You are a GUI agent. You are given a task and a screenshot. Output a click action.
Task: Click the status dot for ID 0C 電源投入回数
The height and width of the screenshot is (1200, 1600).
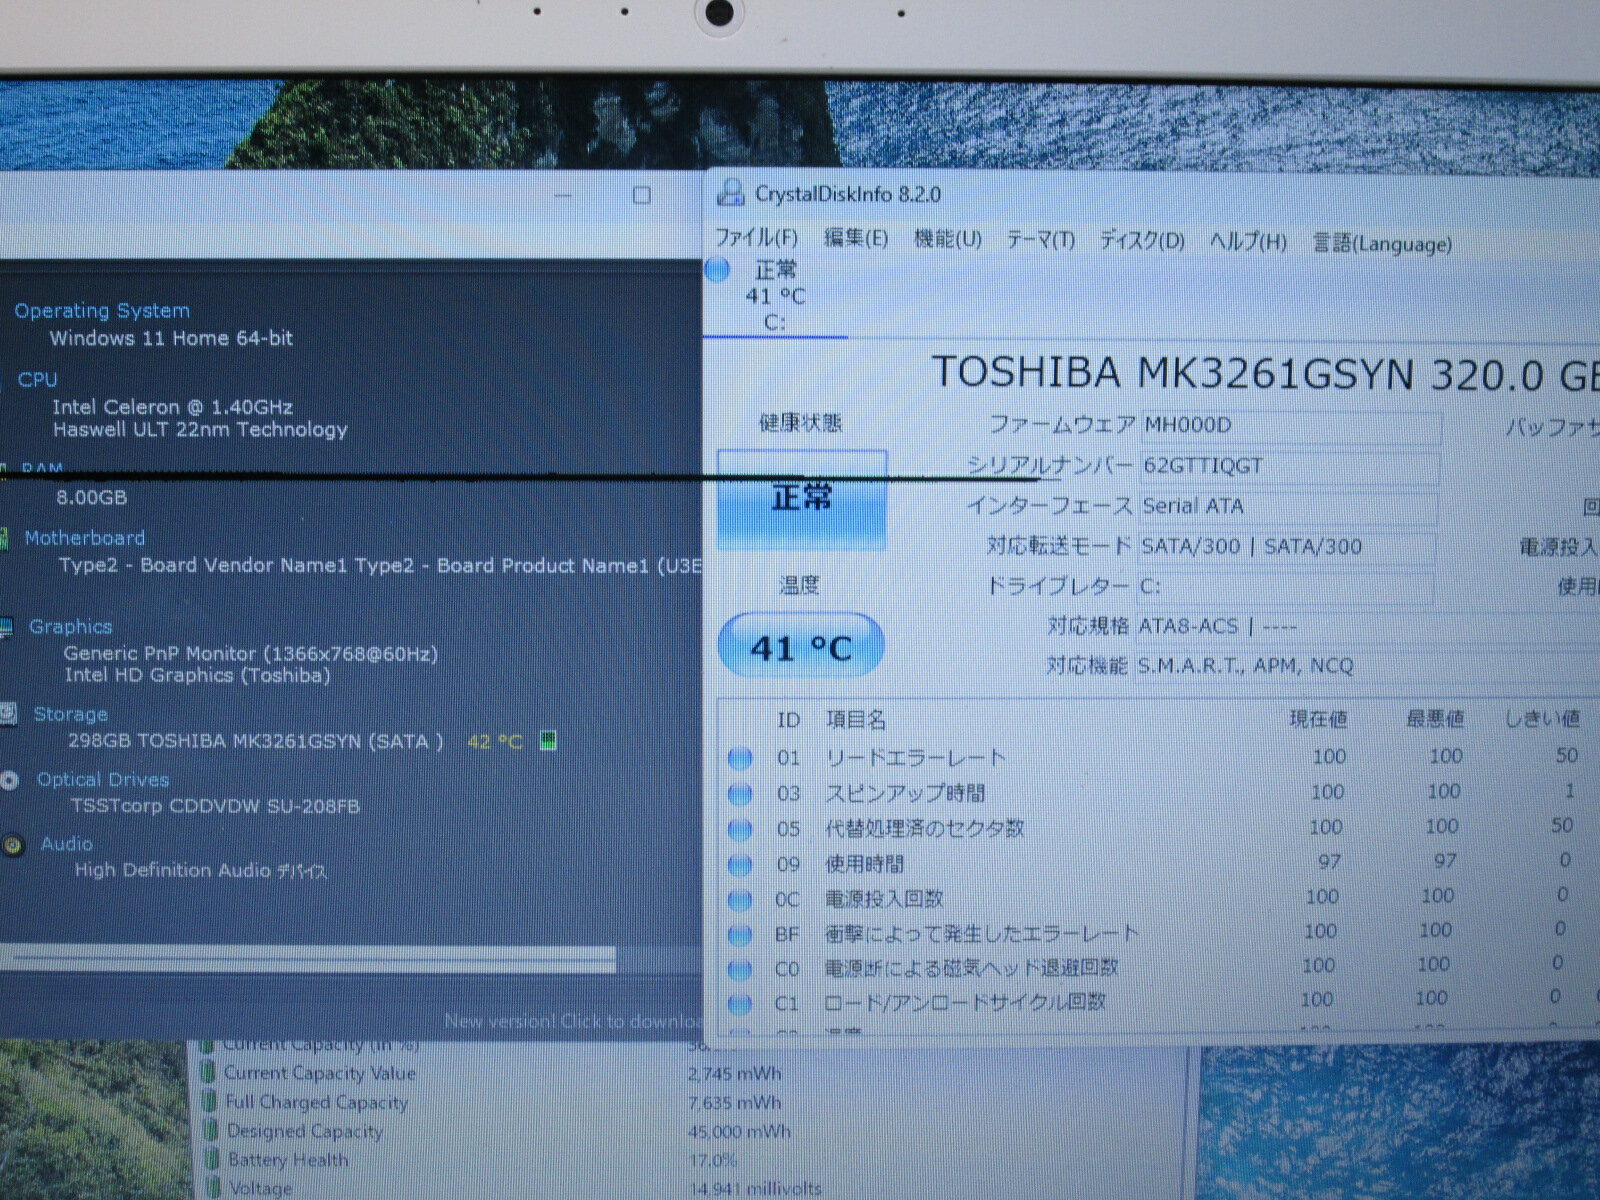coord(740,899)
